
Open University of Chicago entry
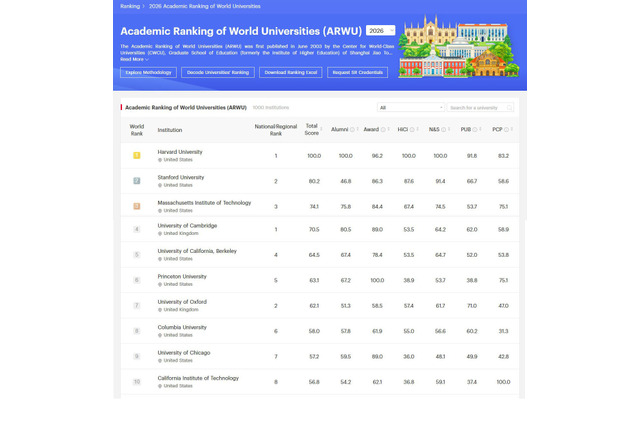[184, 353]
